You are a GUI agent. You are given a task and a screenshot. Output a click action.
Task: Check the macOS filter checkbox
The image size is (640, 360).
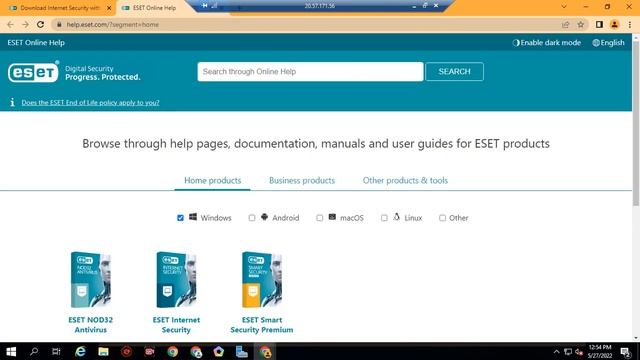(320, 218)
